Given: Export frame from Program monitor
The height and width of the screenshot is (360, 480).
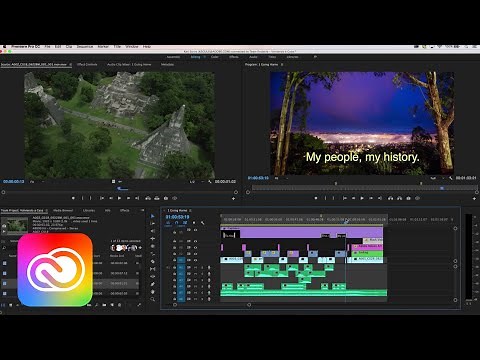Looking at the screenshot, I should (x=408, y=198).
